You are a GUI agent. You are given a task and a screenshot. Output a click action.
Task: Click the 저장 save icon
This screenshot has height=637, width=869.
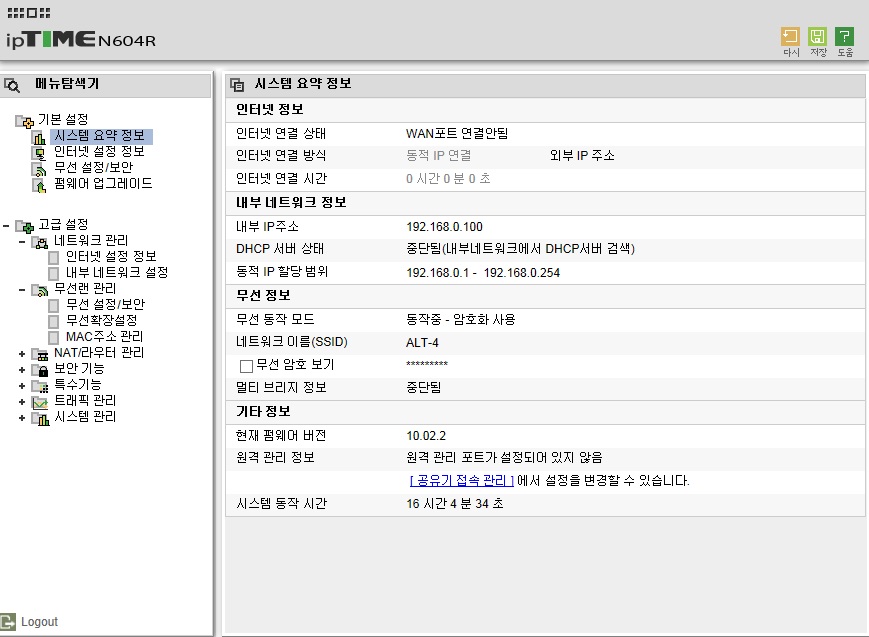tap(817, 37)
